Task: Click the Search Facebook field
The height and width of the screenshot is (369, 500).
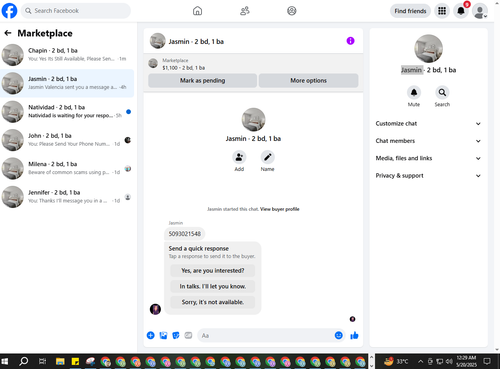Action: pyautogui.click(x=76, y=11)
